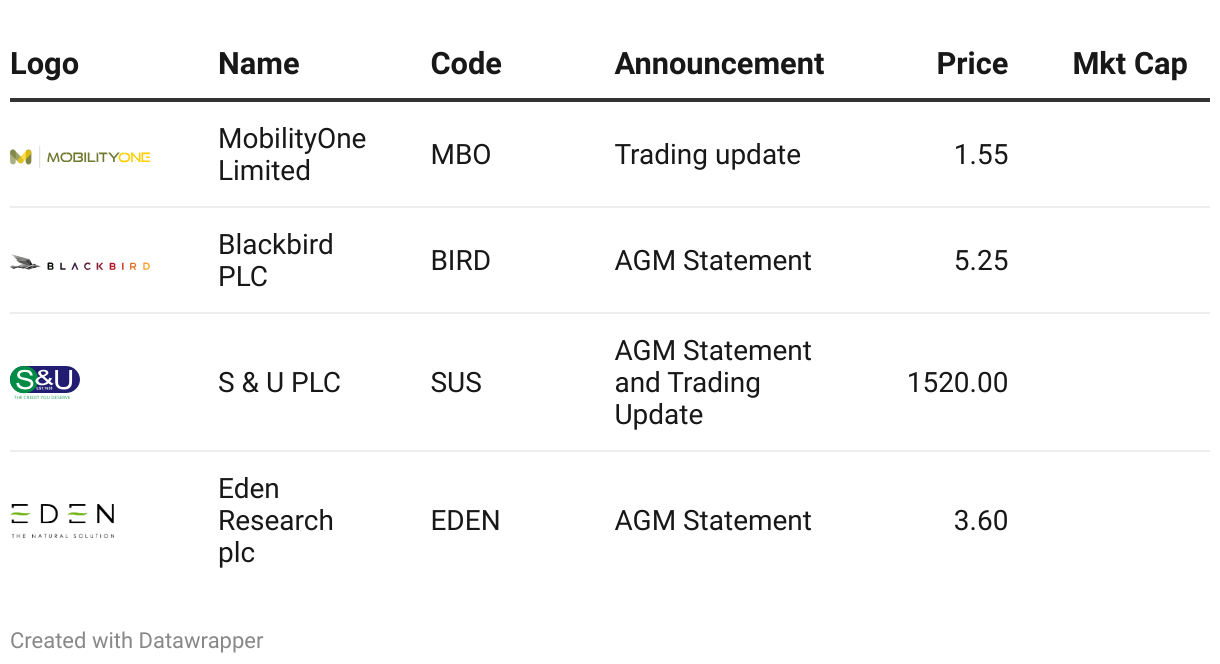This screenshot has height=664, width=1220.
Task: Click the Eden Research plc name
Action: point(275,520)
